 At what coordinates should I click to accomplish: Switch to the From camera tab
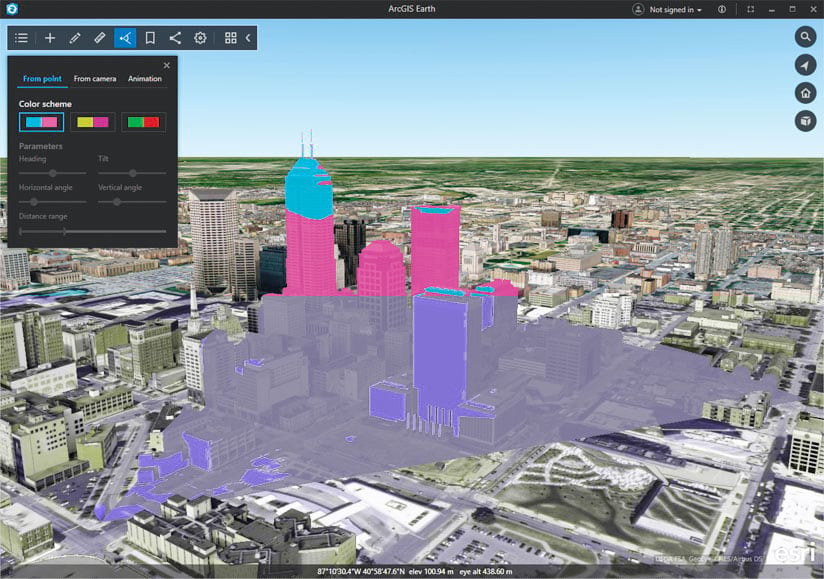pos(96,78)
